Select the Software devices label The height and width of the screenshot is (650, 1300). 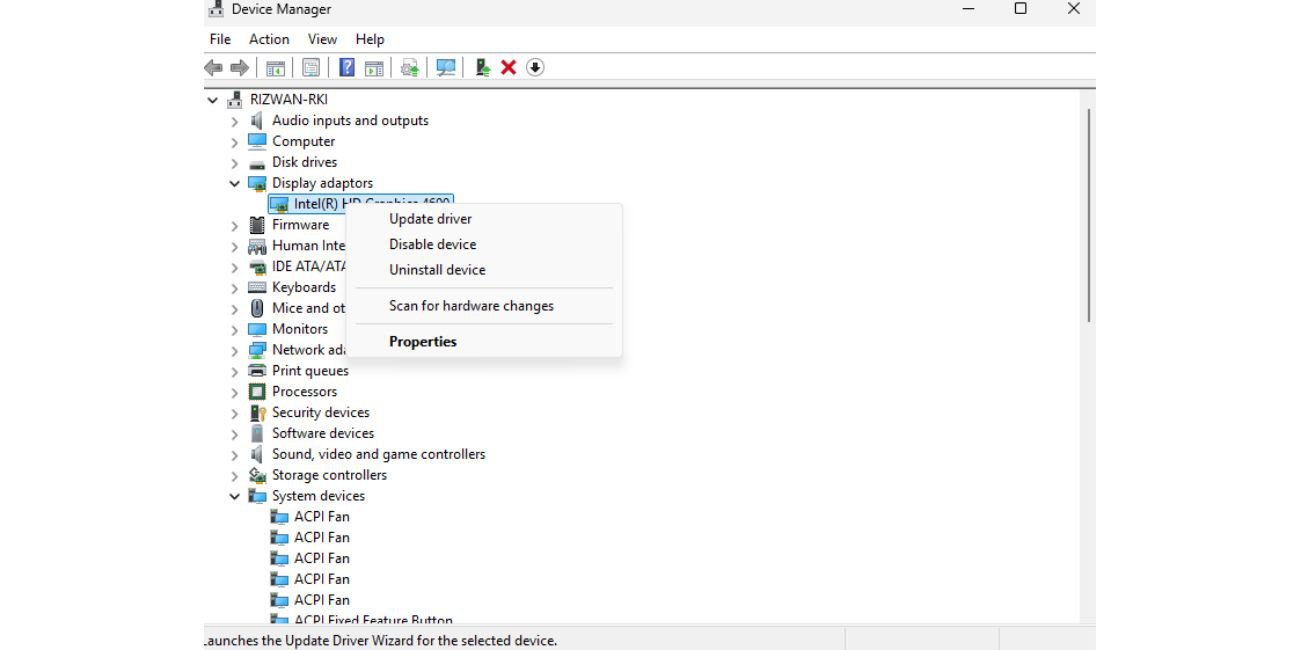323,433
